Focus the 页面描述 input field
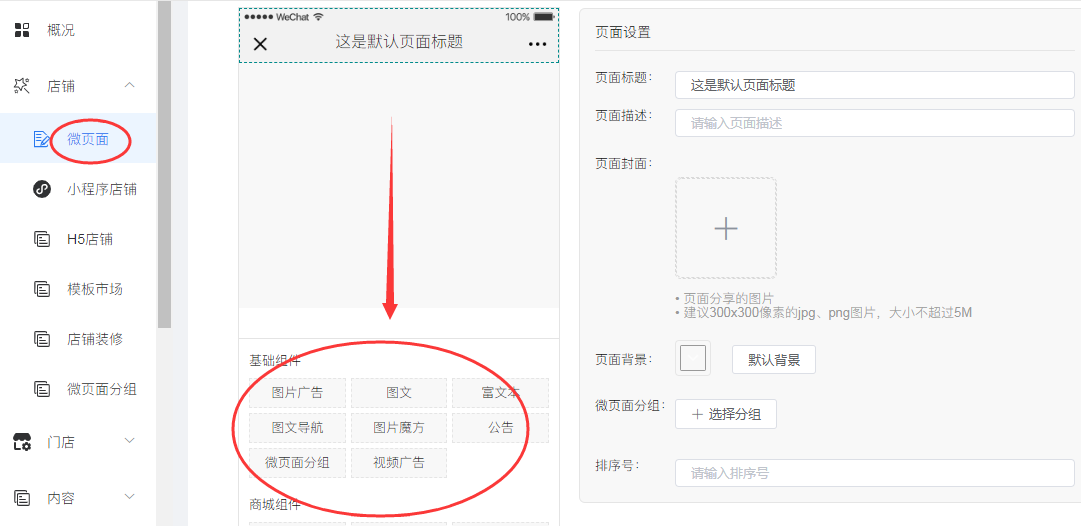This screenshot has height=526, width=1081. tap(874, 123)
